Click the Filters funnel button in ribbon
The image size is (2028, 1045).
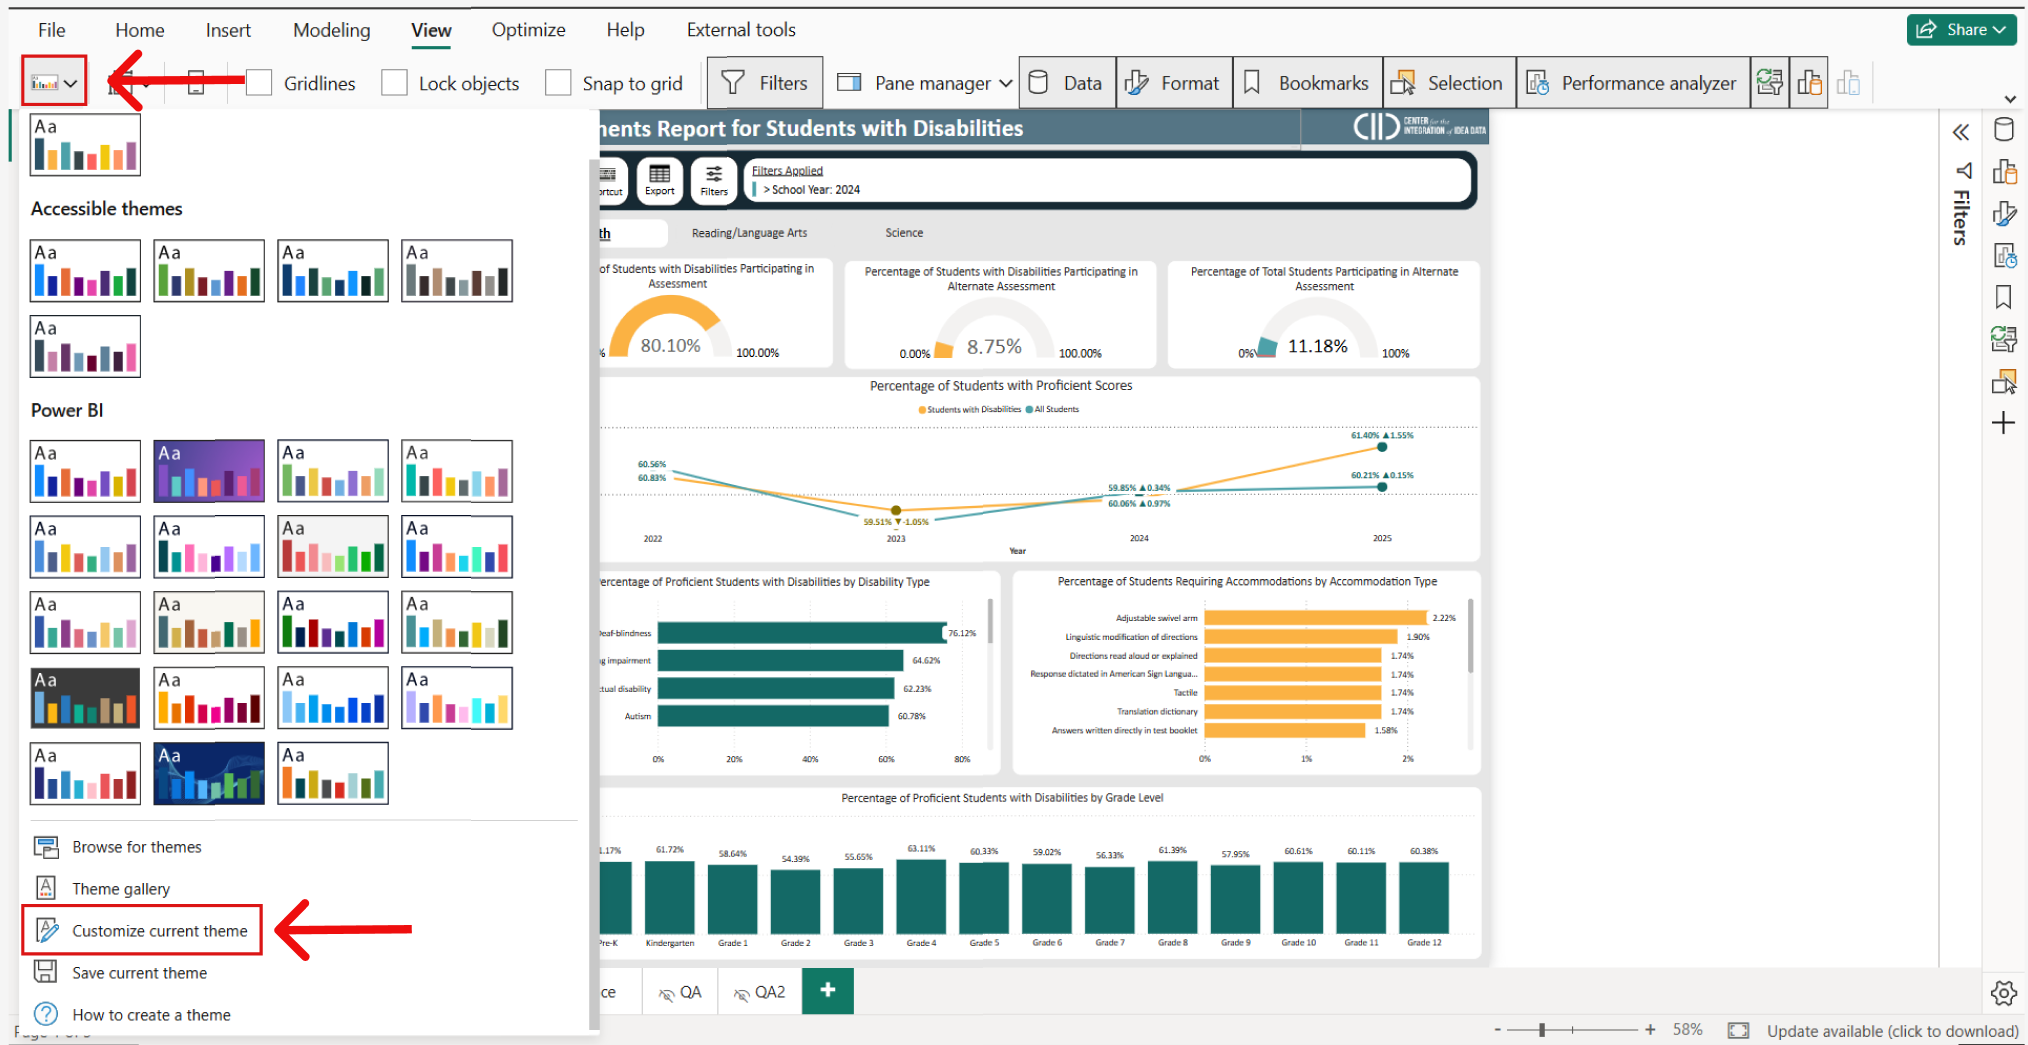pyautogui.click(x=765, y=83)
